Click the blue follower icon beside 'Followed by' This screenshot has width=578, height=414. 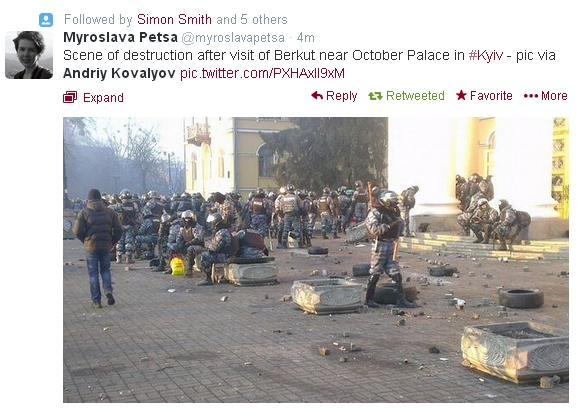pos(46,20)
